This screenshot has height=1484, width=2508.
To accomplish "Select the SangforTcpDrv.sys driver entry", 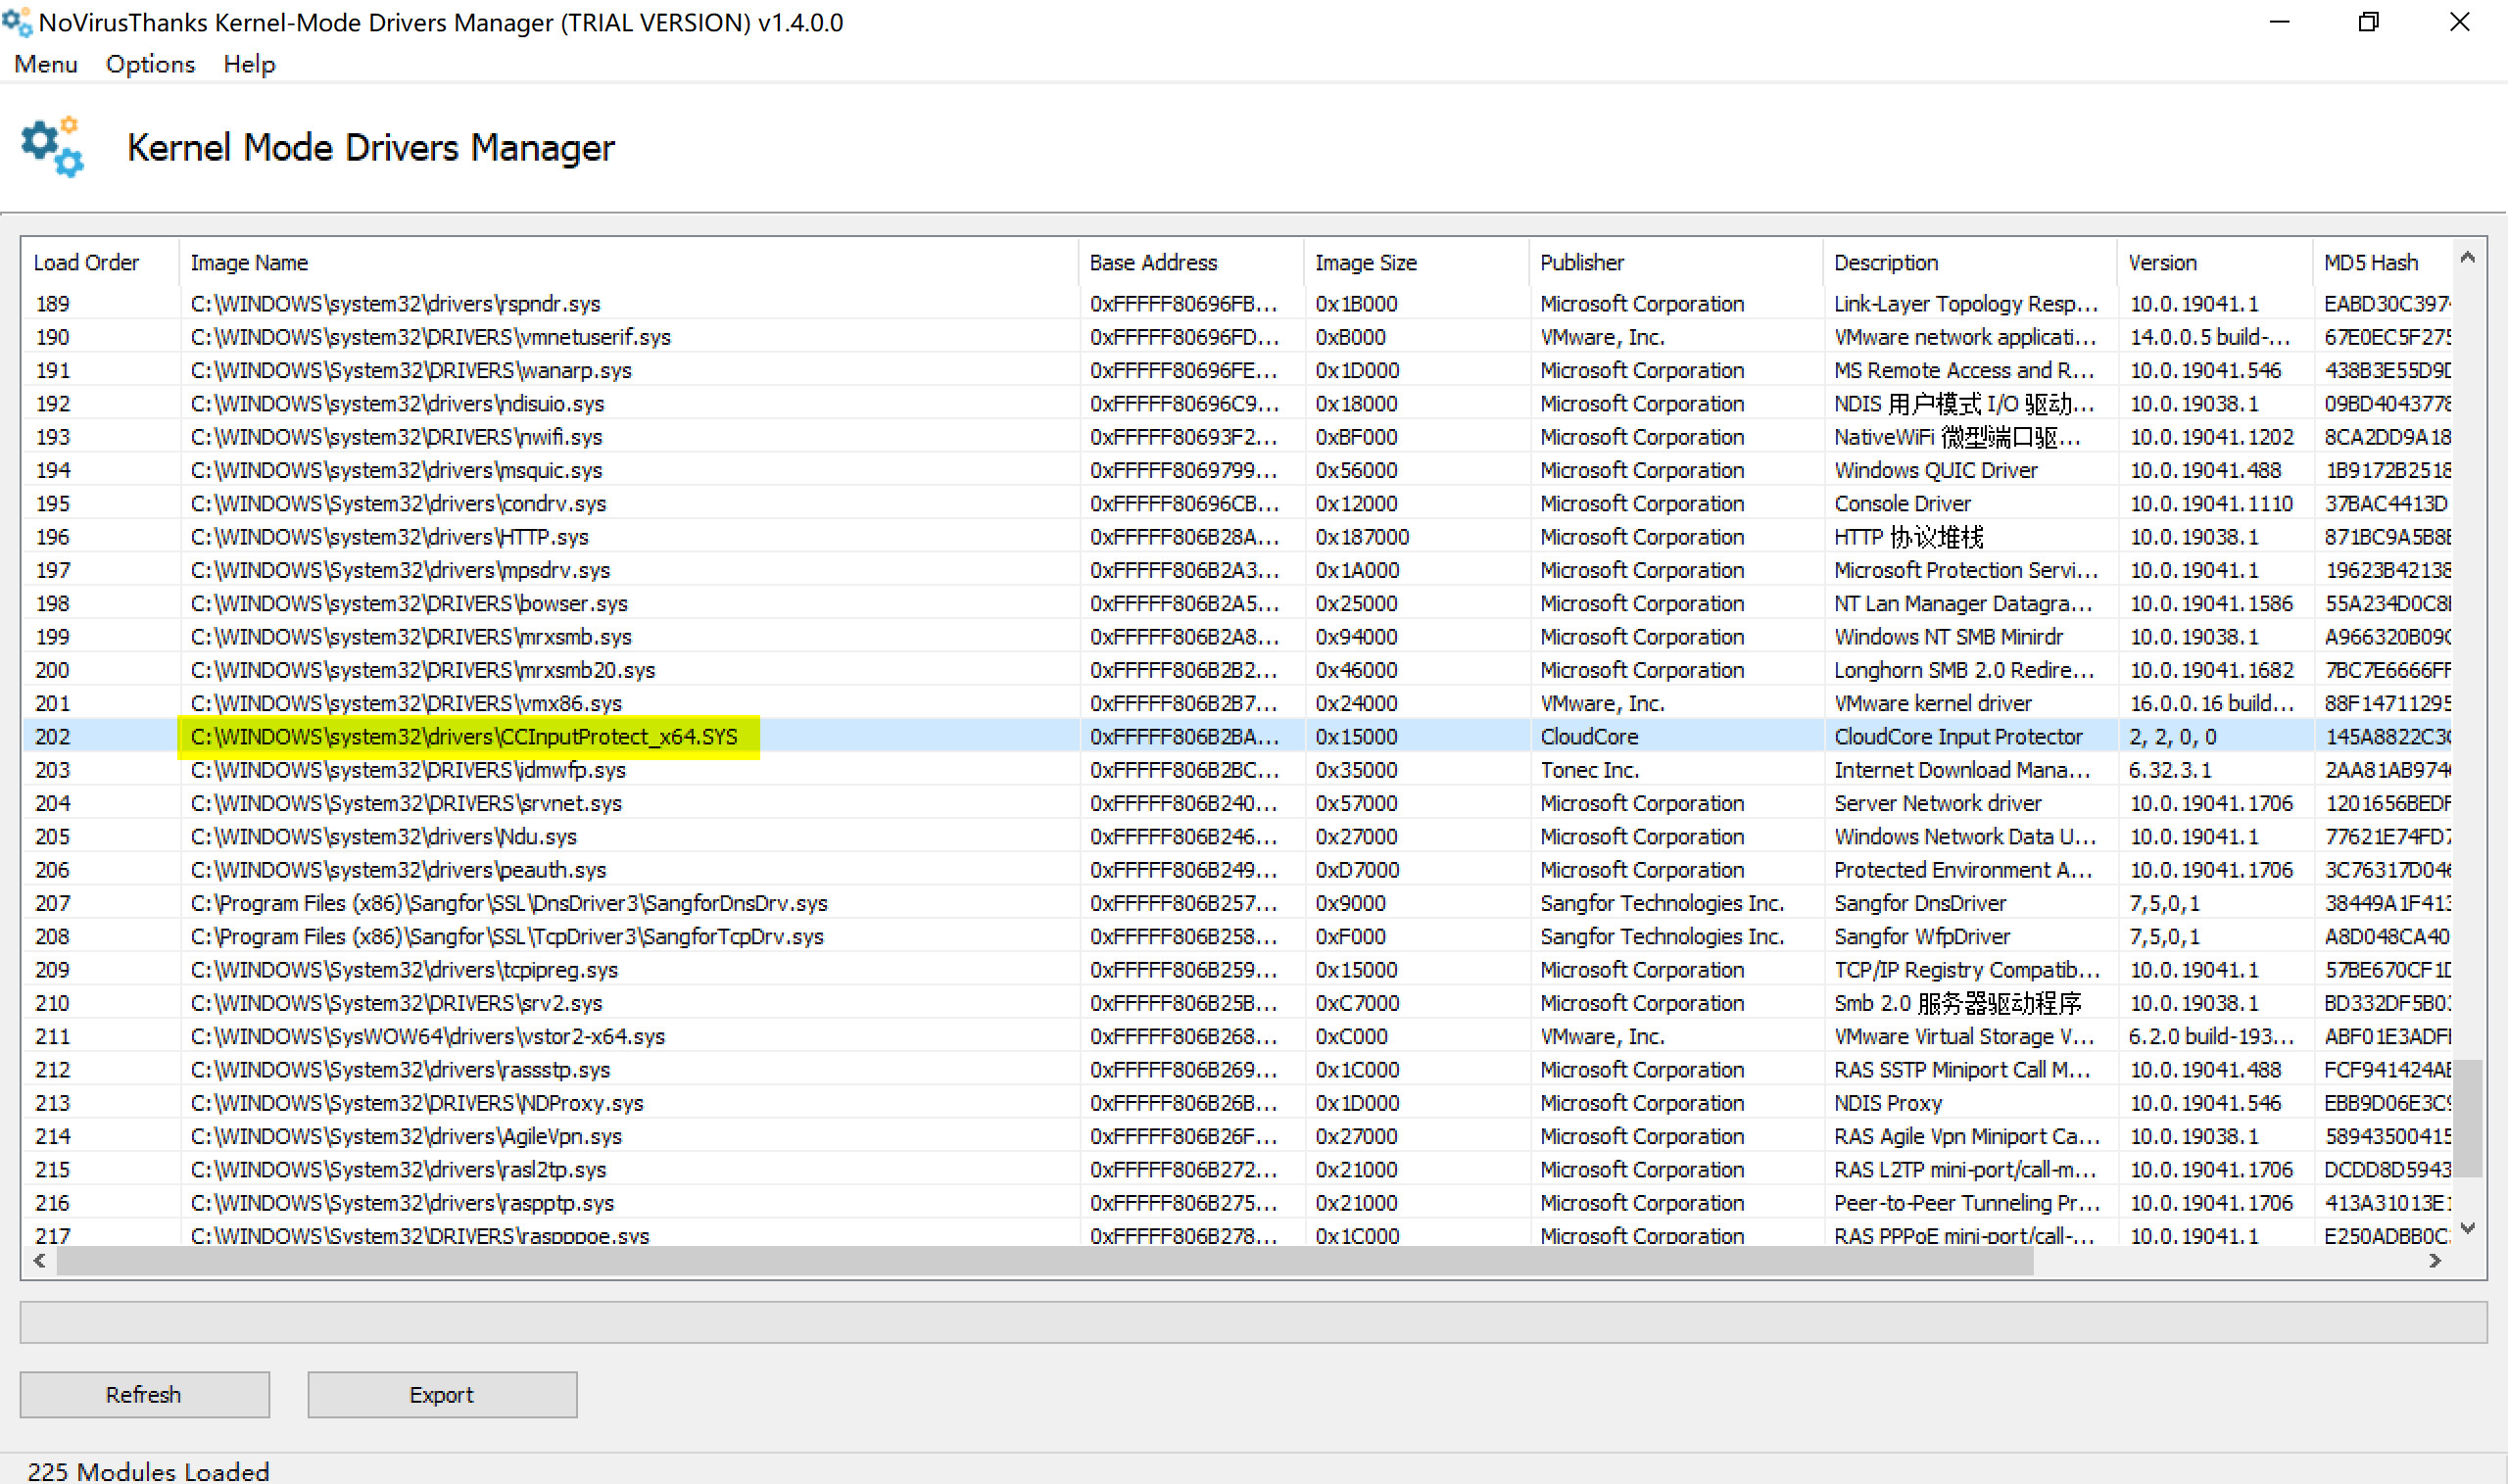I will (1237, 936).
